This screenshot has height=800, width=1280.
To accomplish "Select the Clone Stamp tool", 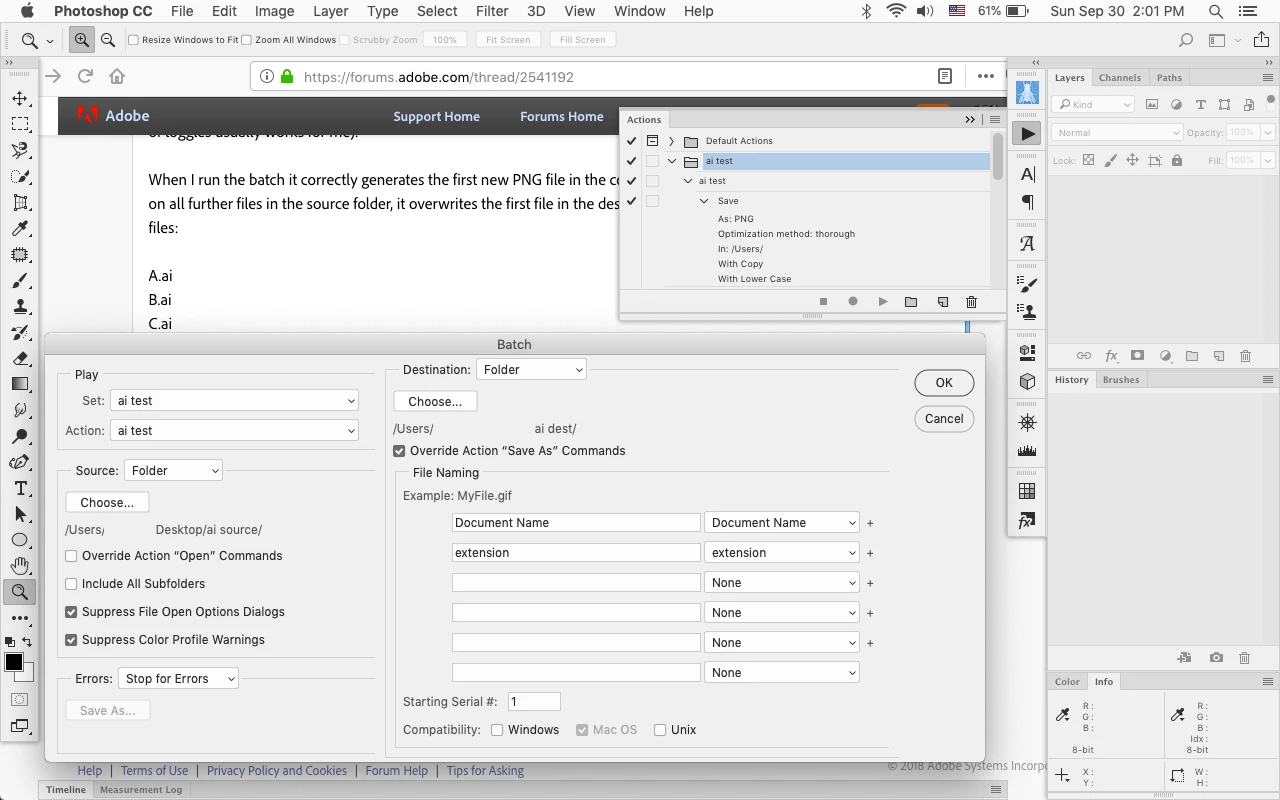I will pos(20,306).
